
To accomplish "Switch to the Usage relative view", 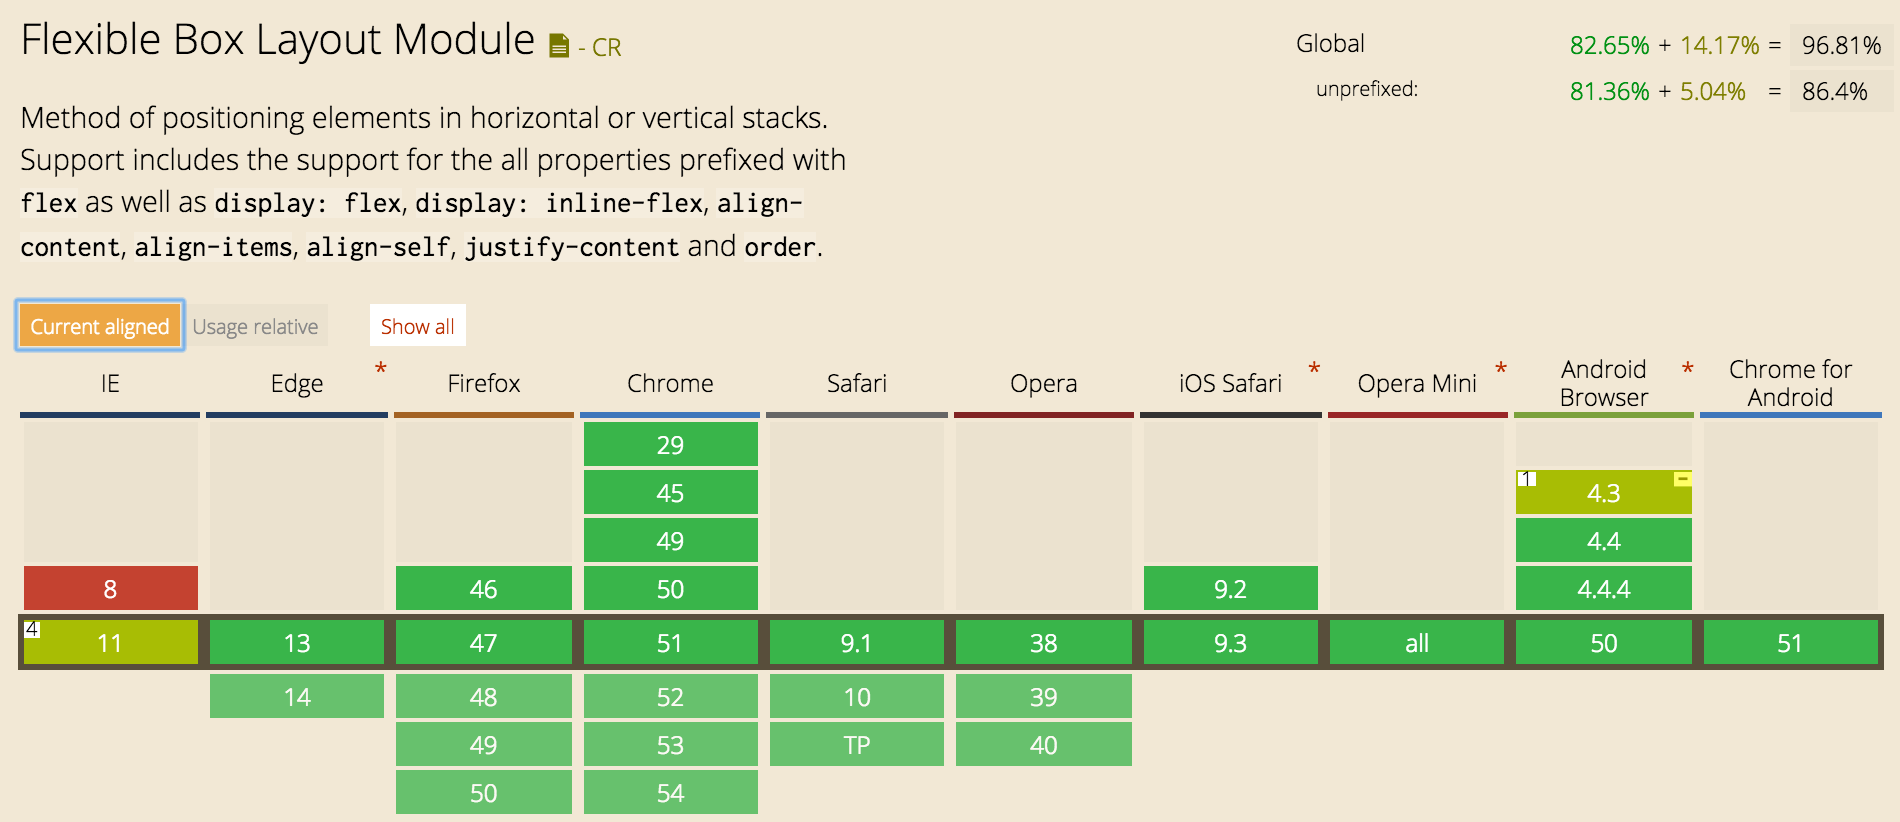I will (257, 325).
